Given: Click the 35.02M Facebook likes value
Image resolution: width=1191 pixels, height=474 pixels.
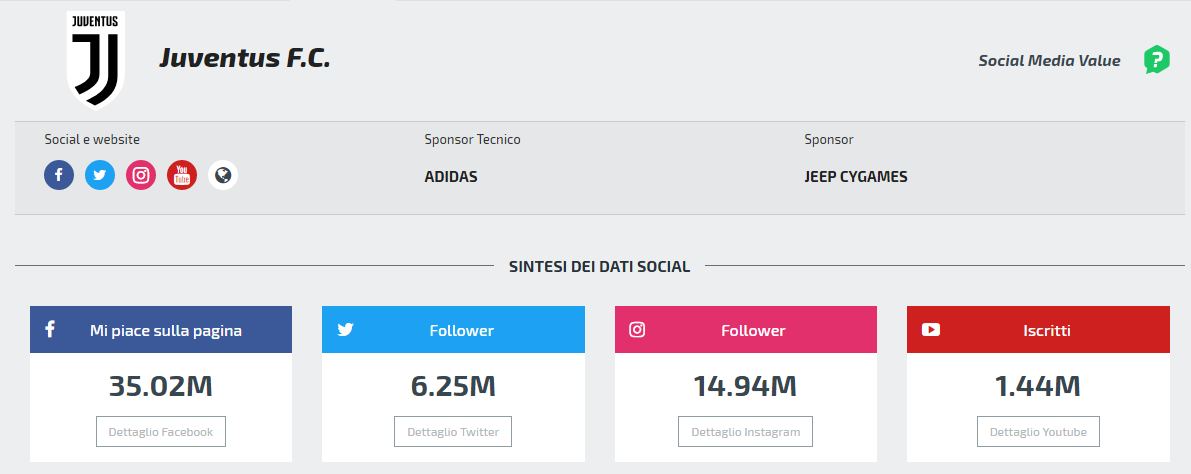Looking at the screenshot, I should [161, 386].
